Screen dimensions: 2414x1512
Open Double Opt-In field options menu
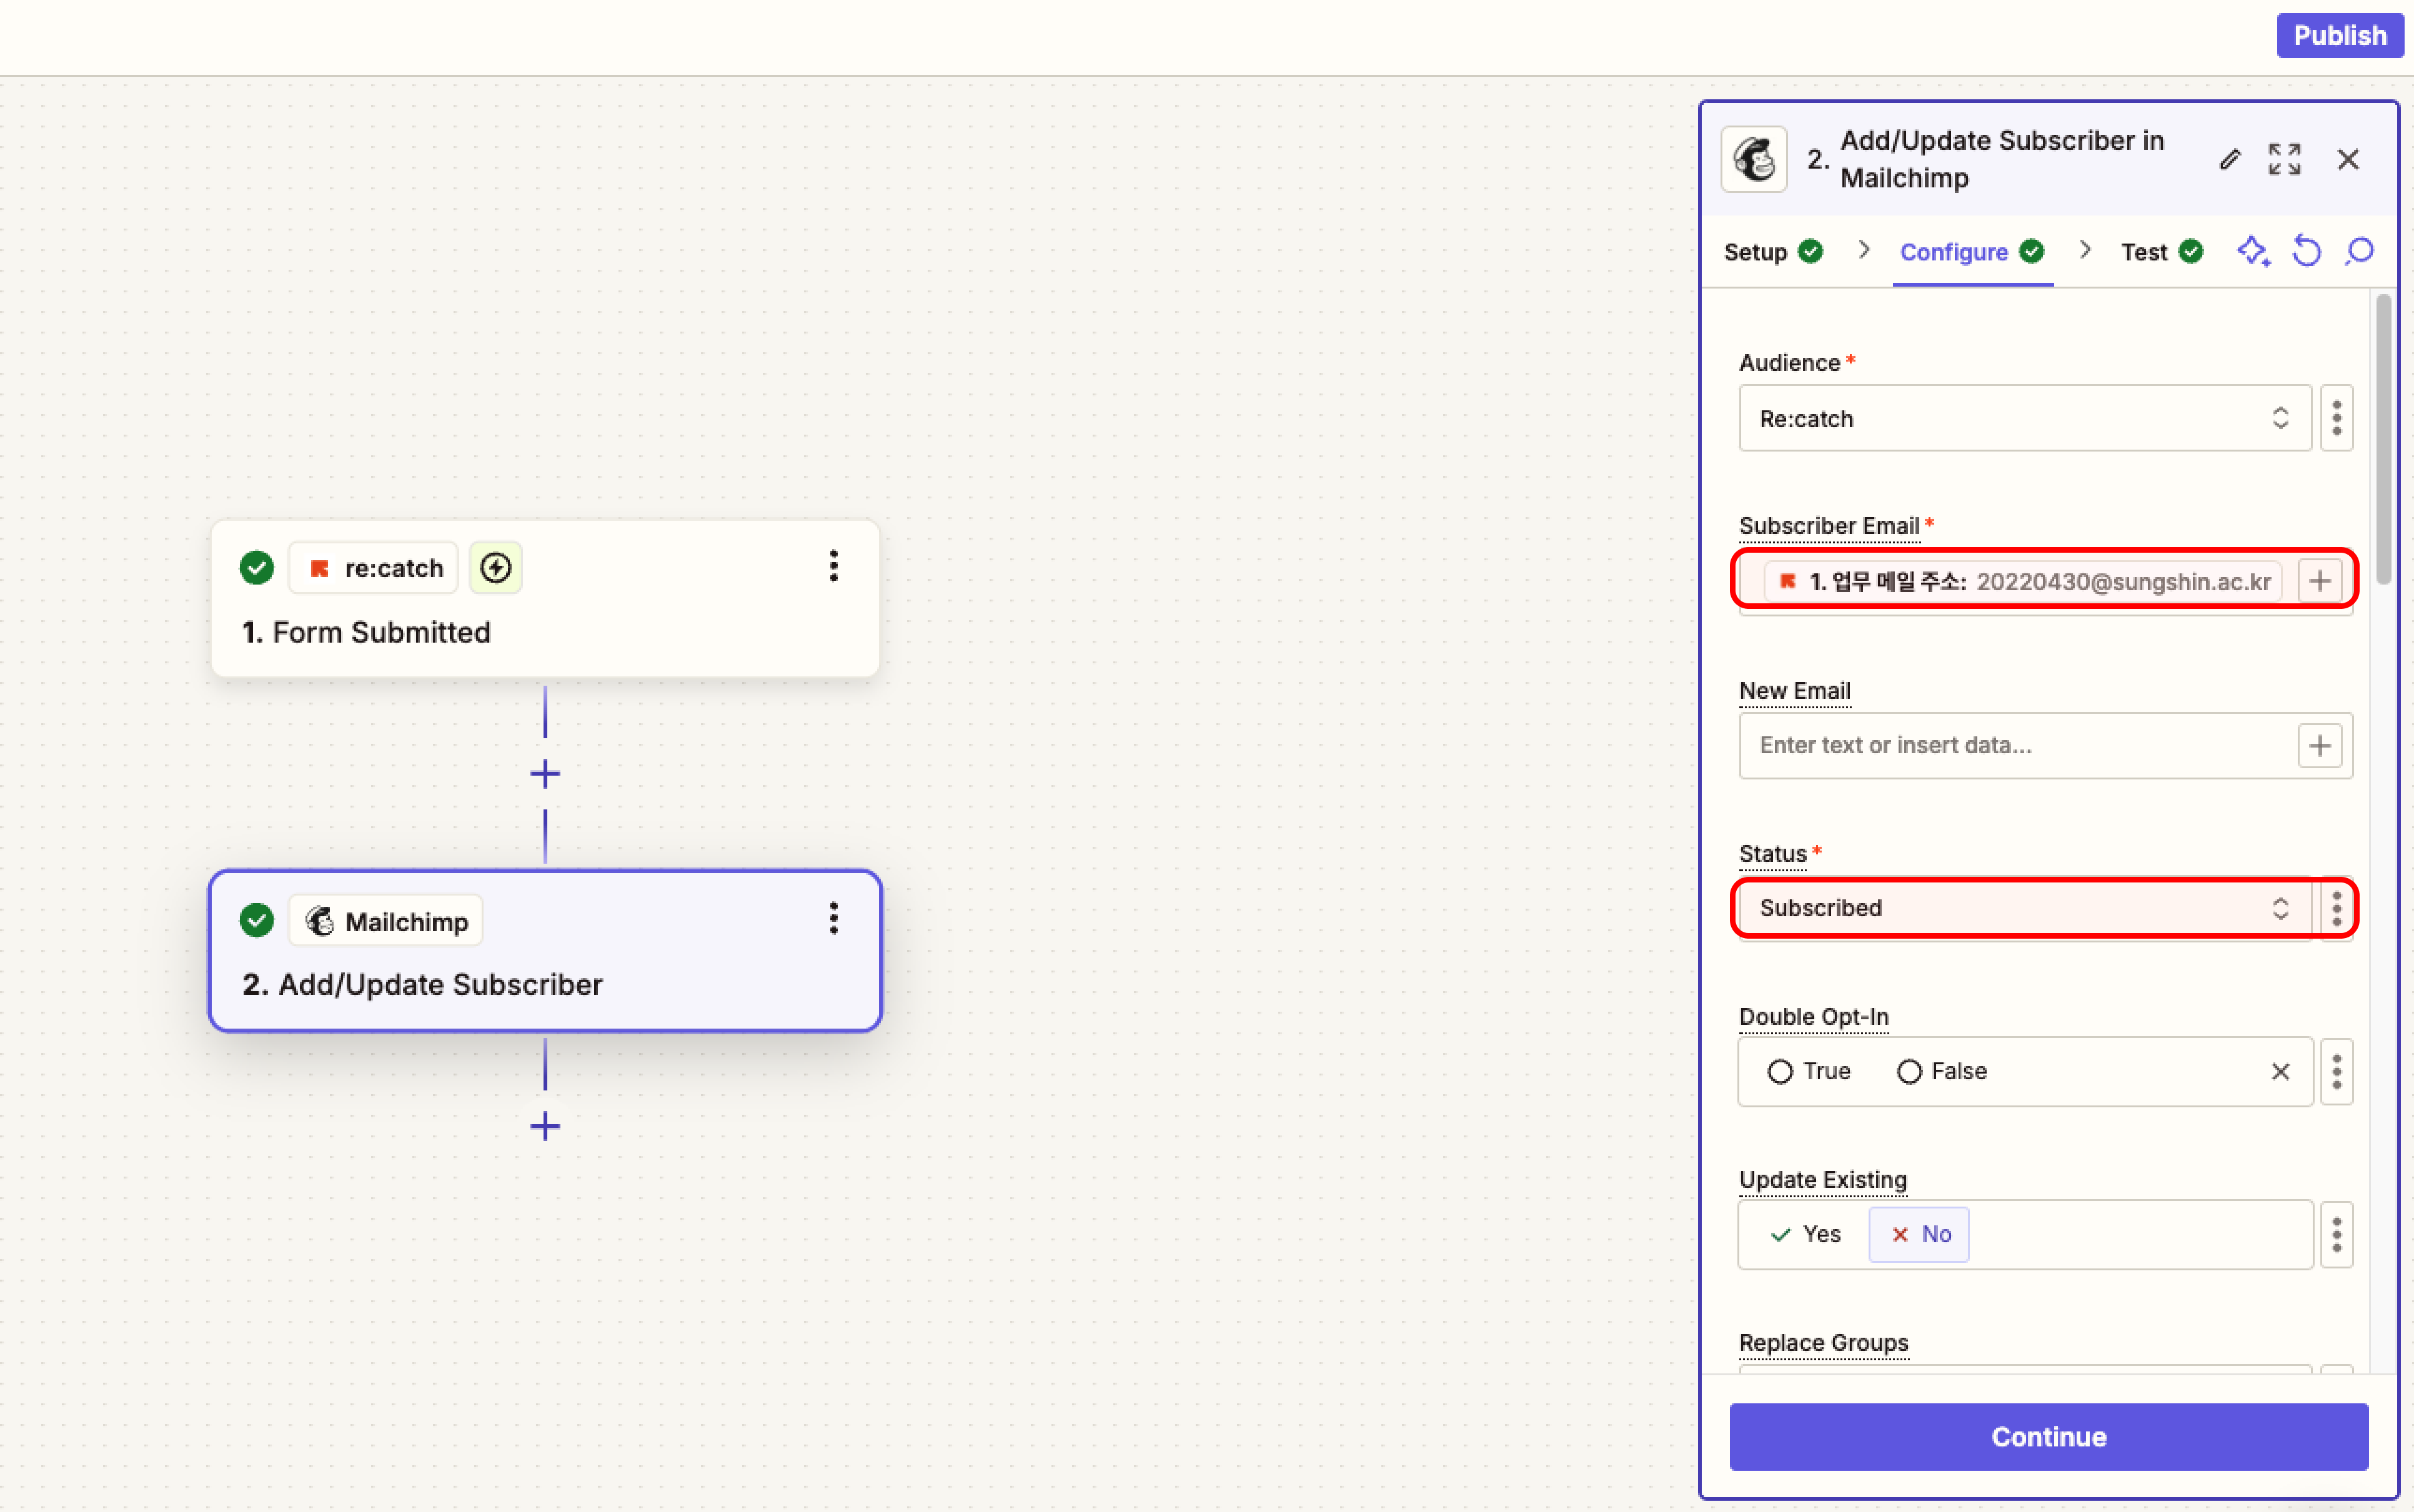[x=2336, y=1071]
